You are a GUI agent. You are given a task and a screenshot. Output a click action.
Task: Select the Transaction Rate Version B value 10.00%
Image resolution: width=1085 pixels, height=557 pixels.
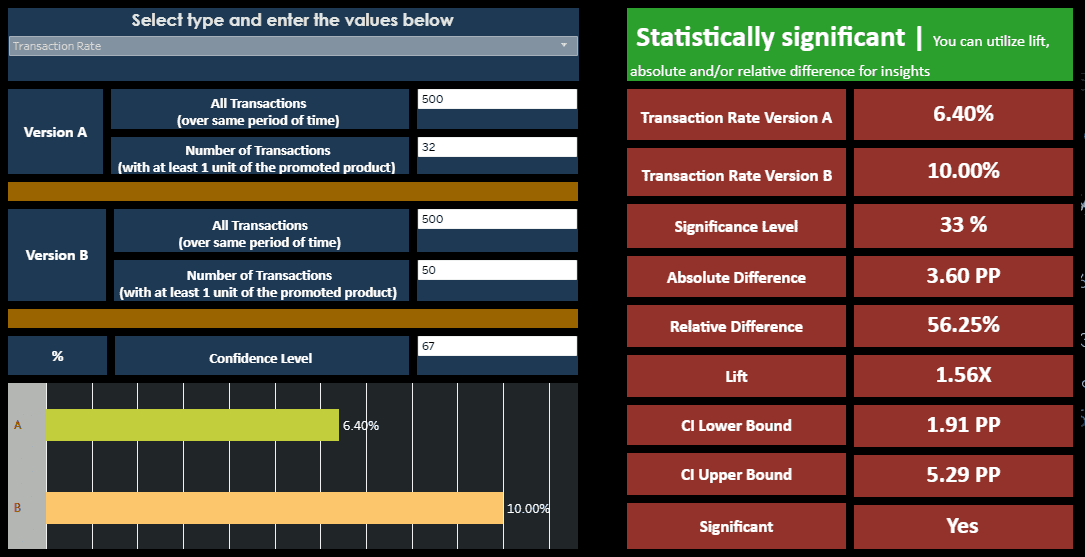pyautogui.click(x=963, y=171)
